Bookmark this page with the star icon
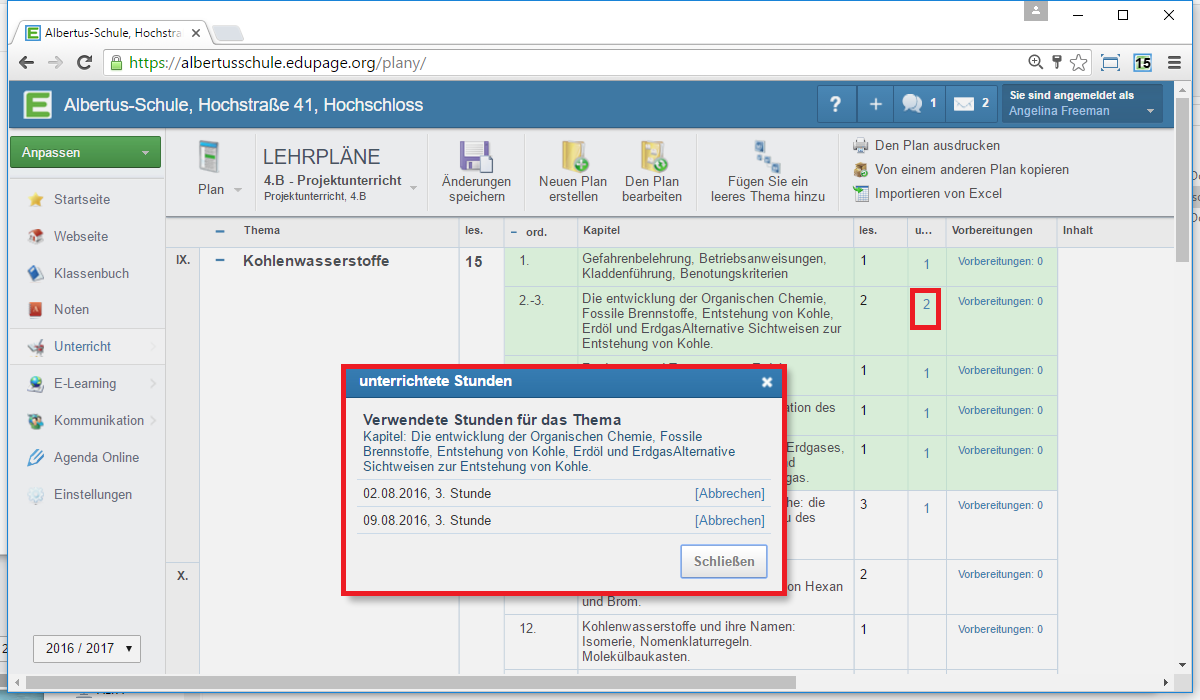The height and width of the screenshot is (700, 1200). click(x=1078, y=63)
